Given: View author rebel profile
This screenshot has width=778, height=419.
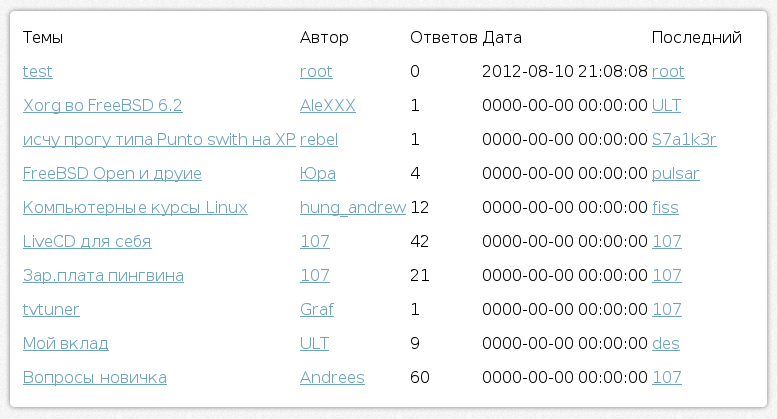Looking at the screenshot, I should click(x=319, y=140).
